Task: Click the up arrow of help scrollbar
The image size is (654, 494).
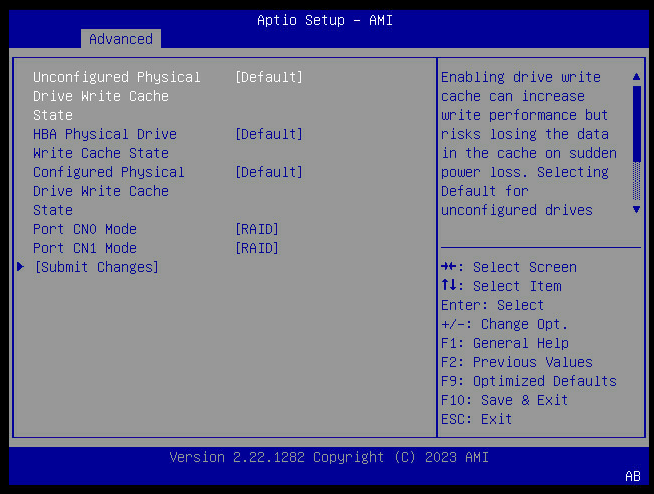Action: (636, 77)
